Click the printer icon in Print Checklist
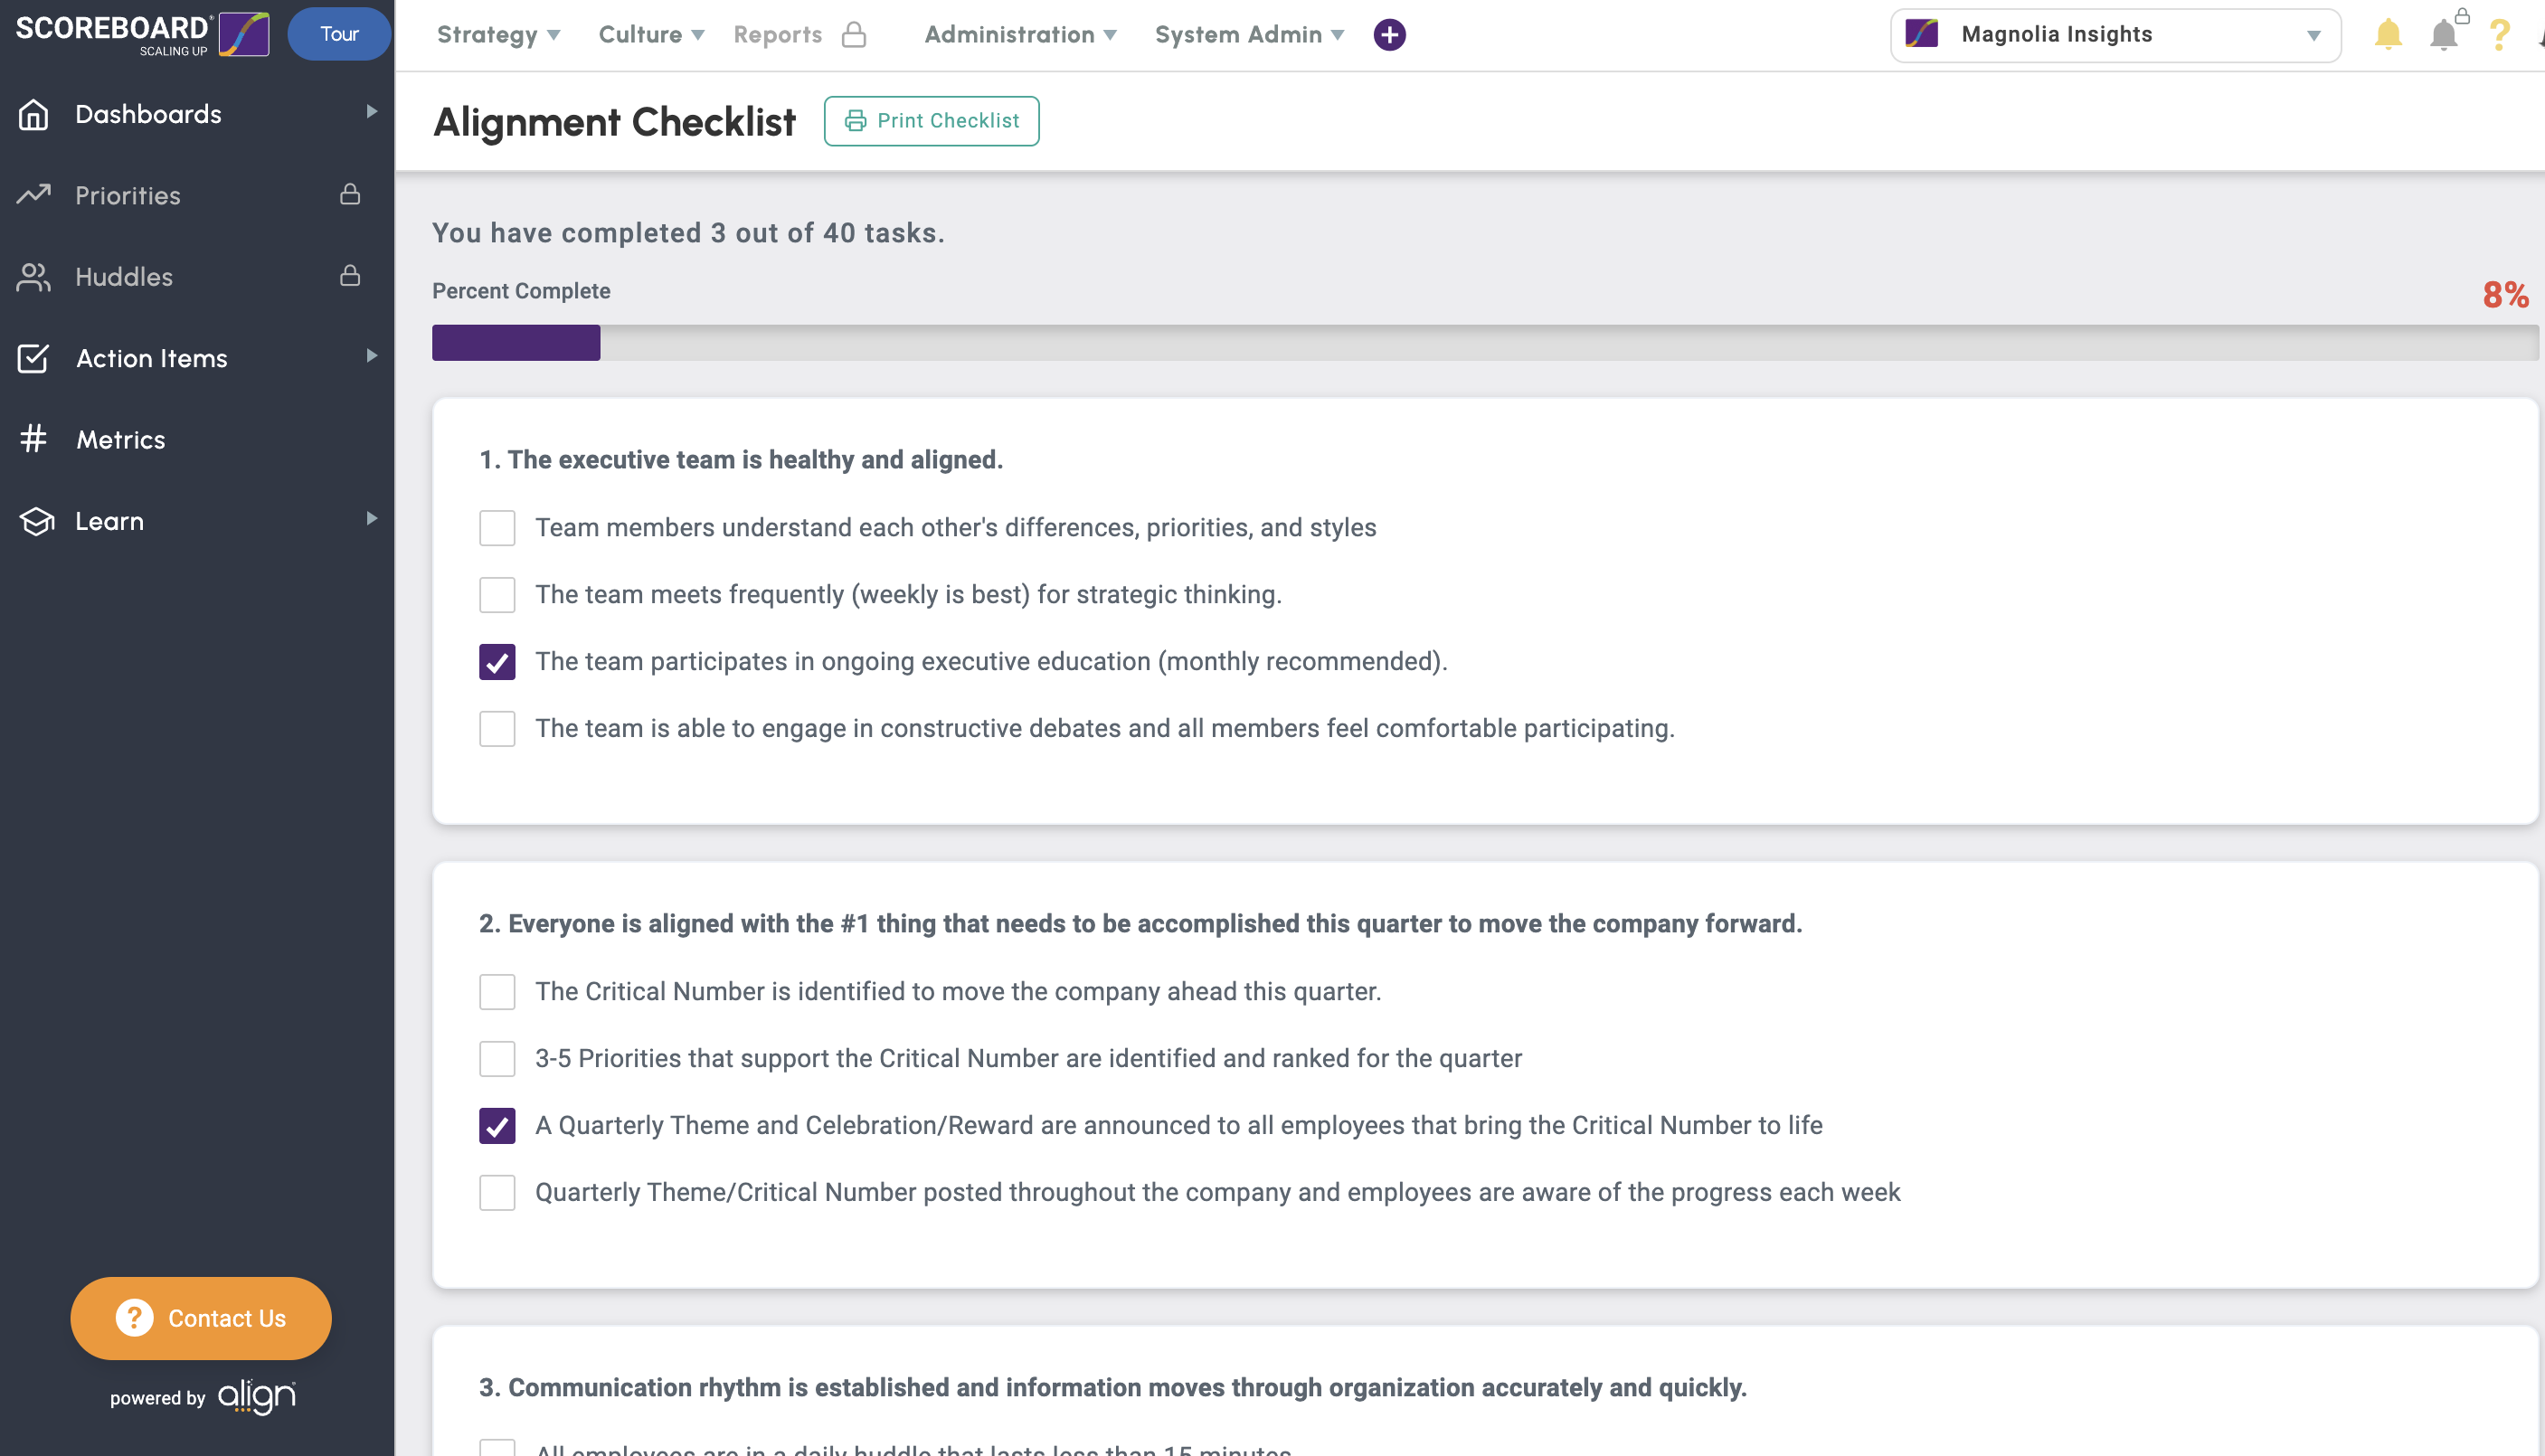The image size is (2545, 1456). pyautogui.click(x=855, y=121)
